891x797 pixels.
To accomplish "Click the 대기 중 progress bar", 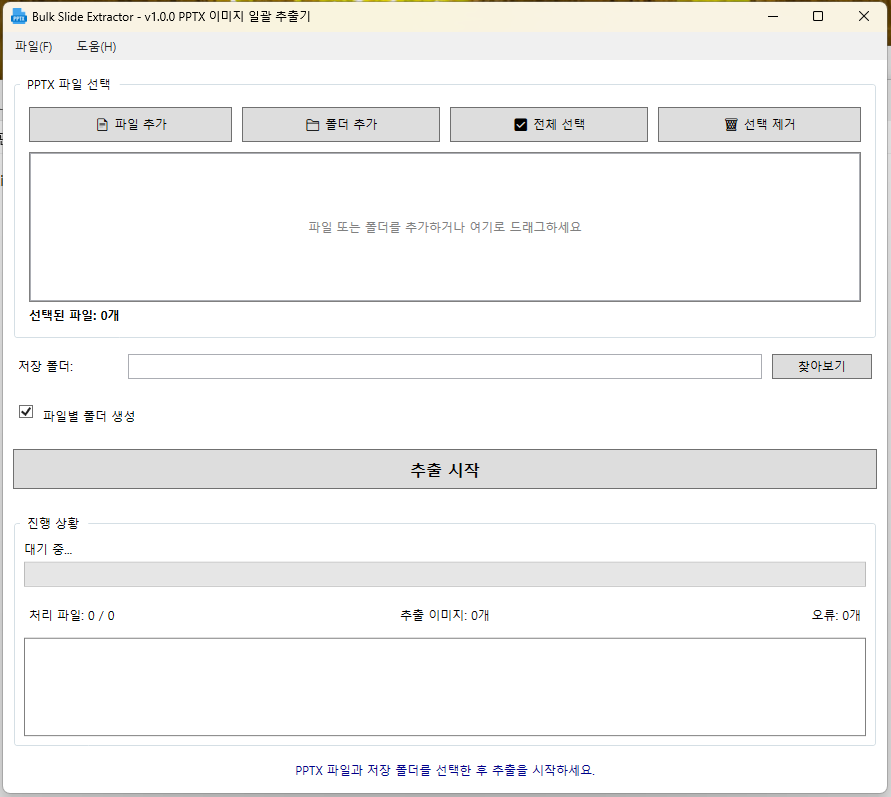I will [x=444, y=574].
